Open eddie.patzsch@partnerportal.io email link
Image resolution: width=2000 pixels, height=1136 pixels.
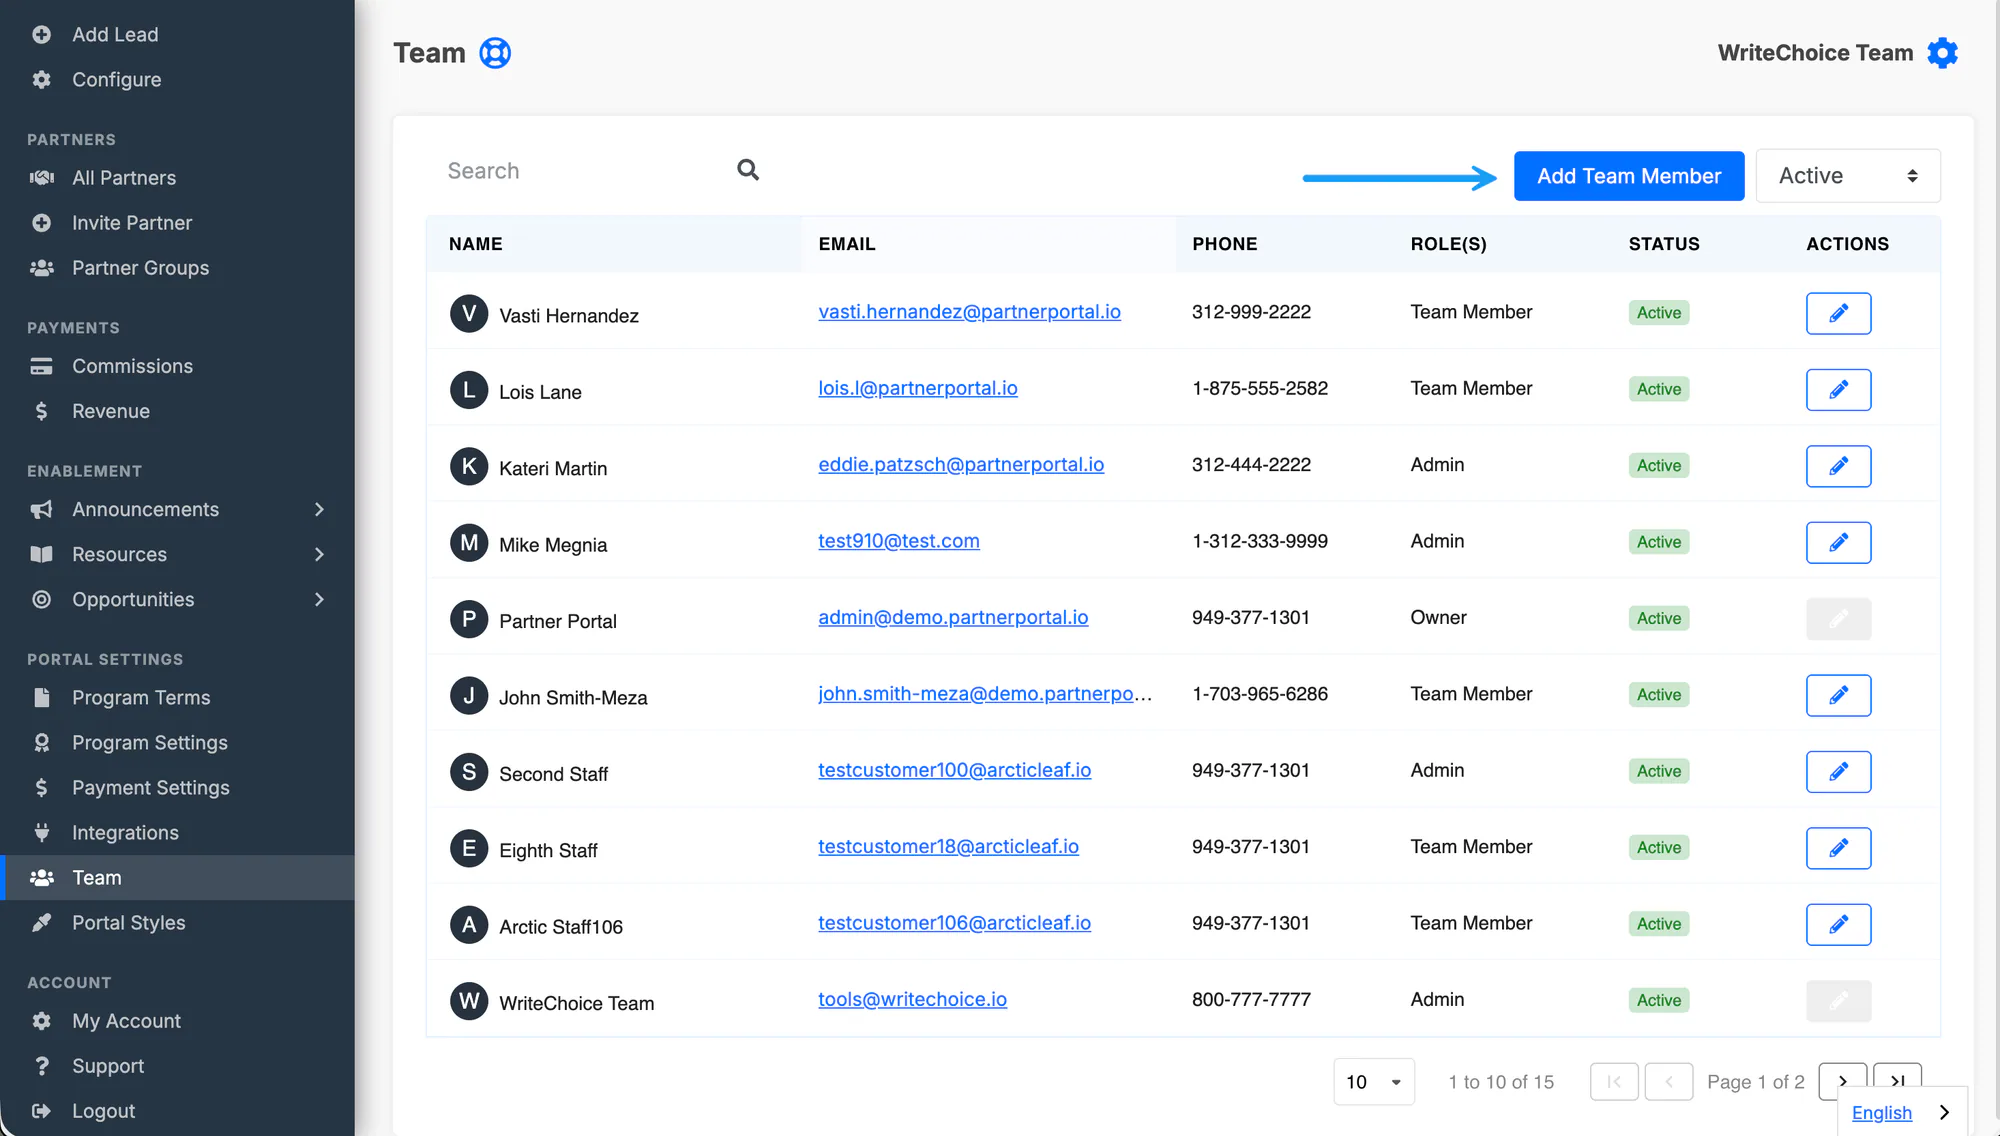coord(961,465)
